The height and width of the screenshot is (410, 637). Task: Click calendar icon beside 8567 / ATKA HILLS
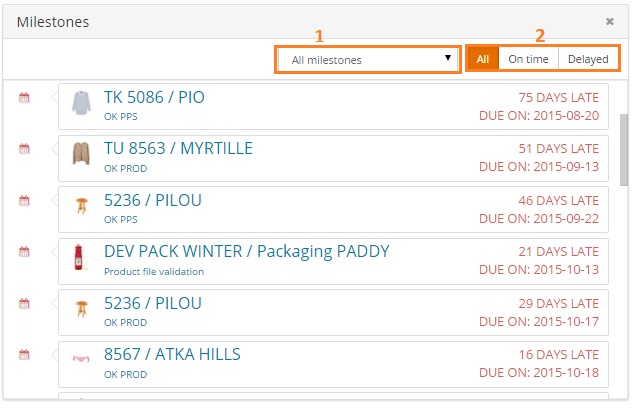click(25, 355)
